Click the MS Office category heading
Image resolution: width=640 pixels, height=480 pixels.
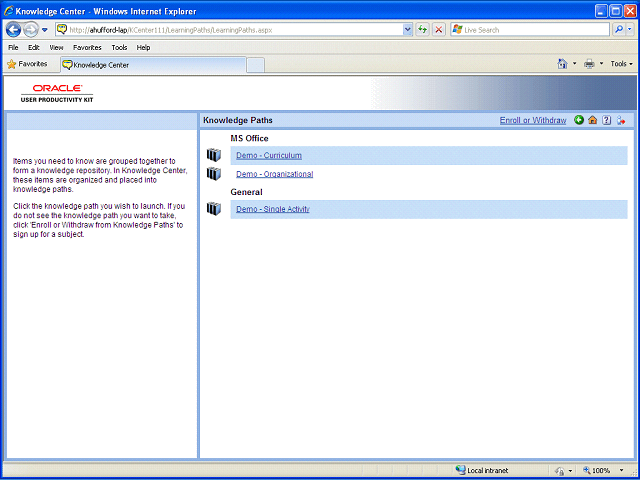[x=249, y=138]
